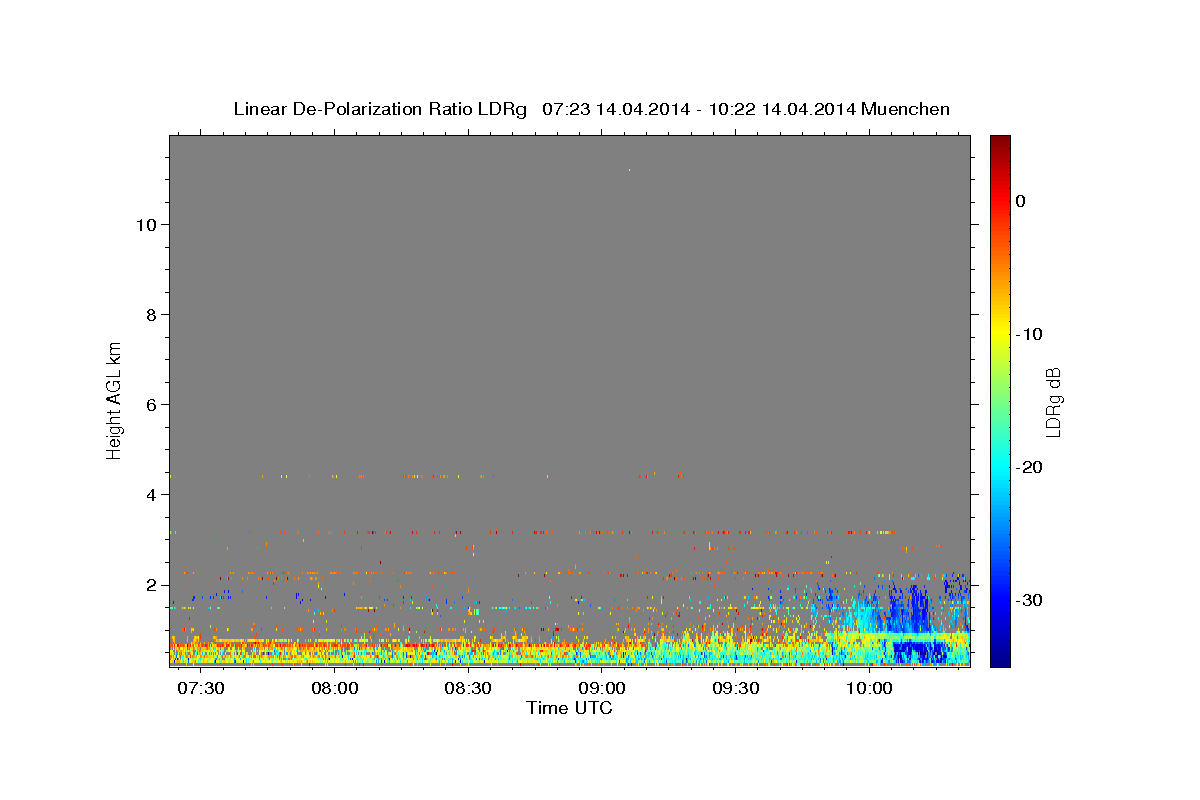The height and width of the screenshot is (800, 1200).
Task: Click the height tick label 4
Action: (x=152, y=495)
